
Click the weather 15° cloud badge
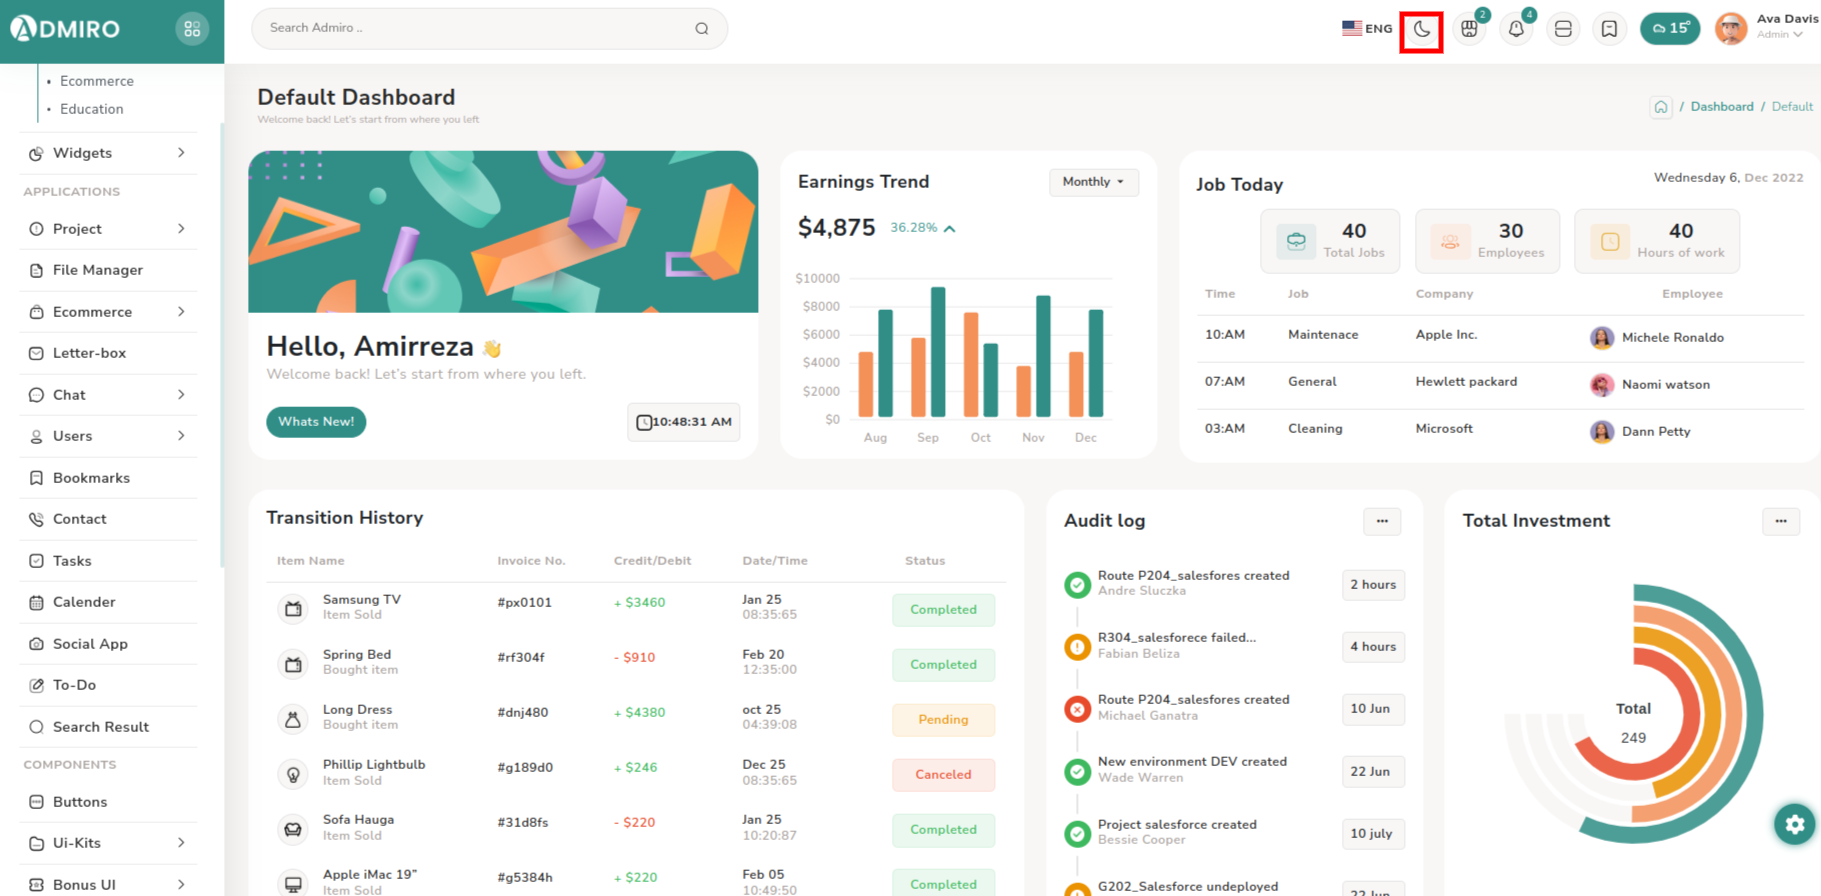coord(1669,29)
